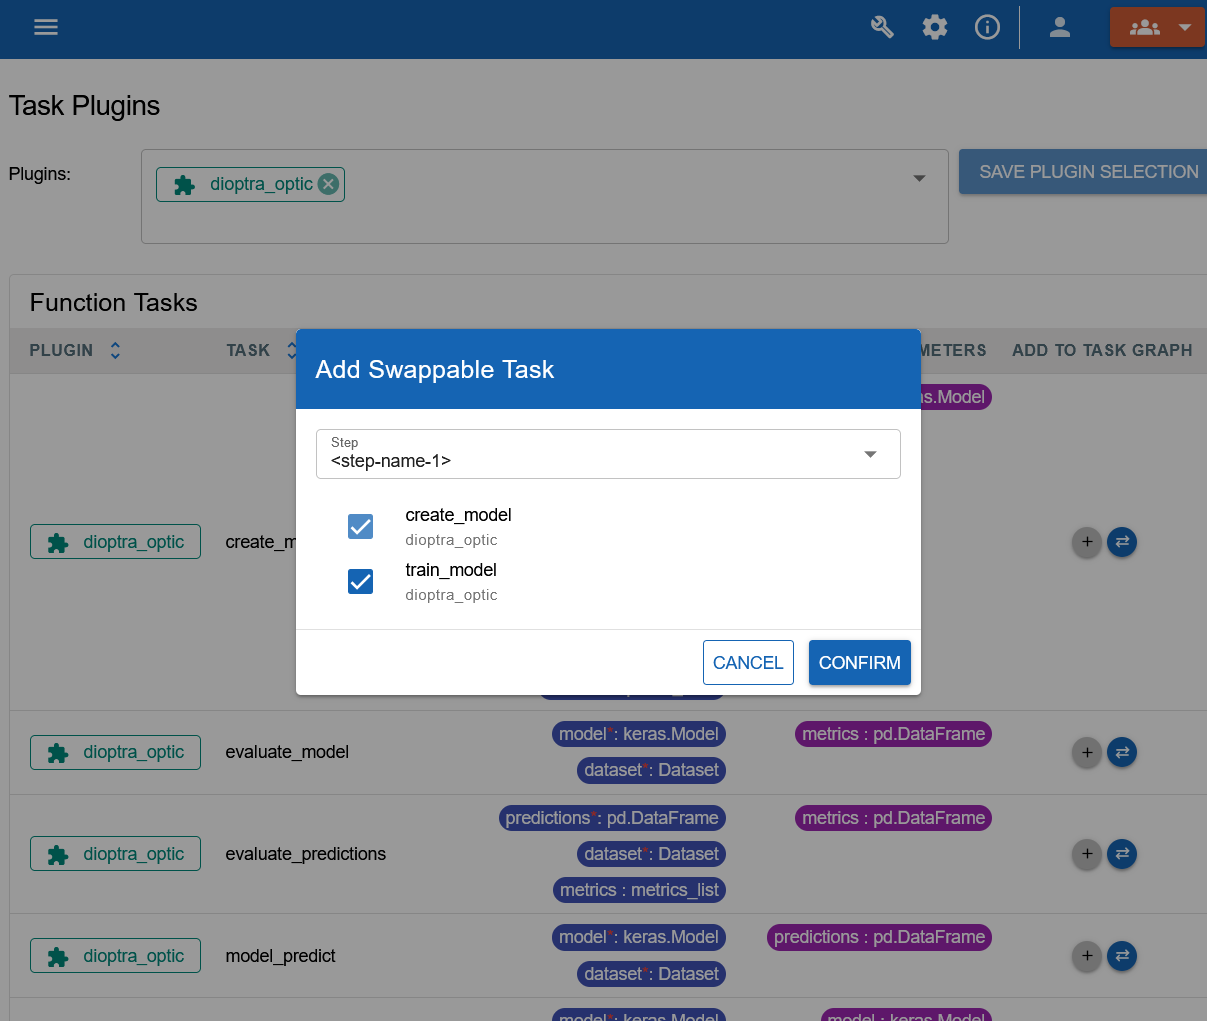Click swap icon for create_model row
The height and width of the screenshot is (1021, 1207).
(1122, 542)
